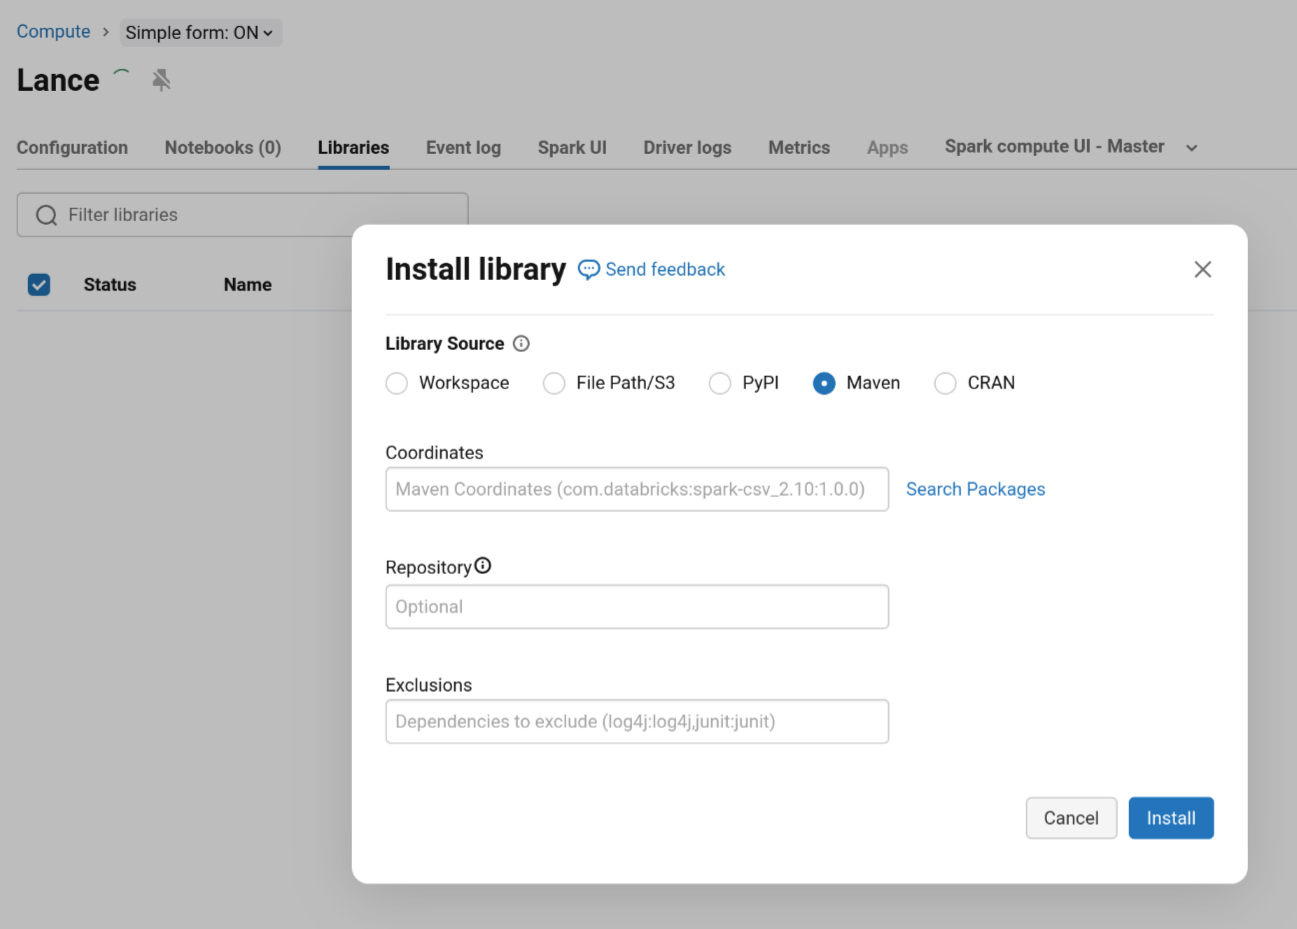Select the PyPI library source
Viewport: 1297px width, 929px height.
coord(720,383)
